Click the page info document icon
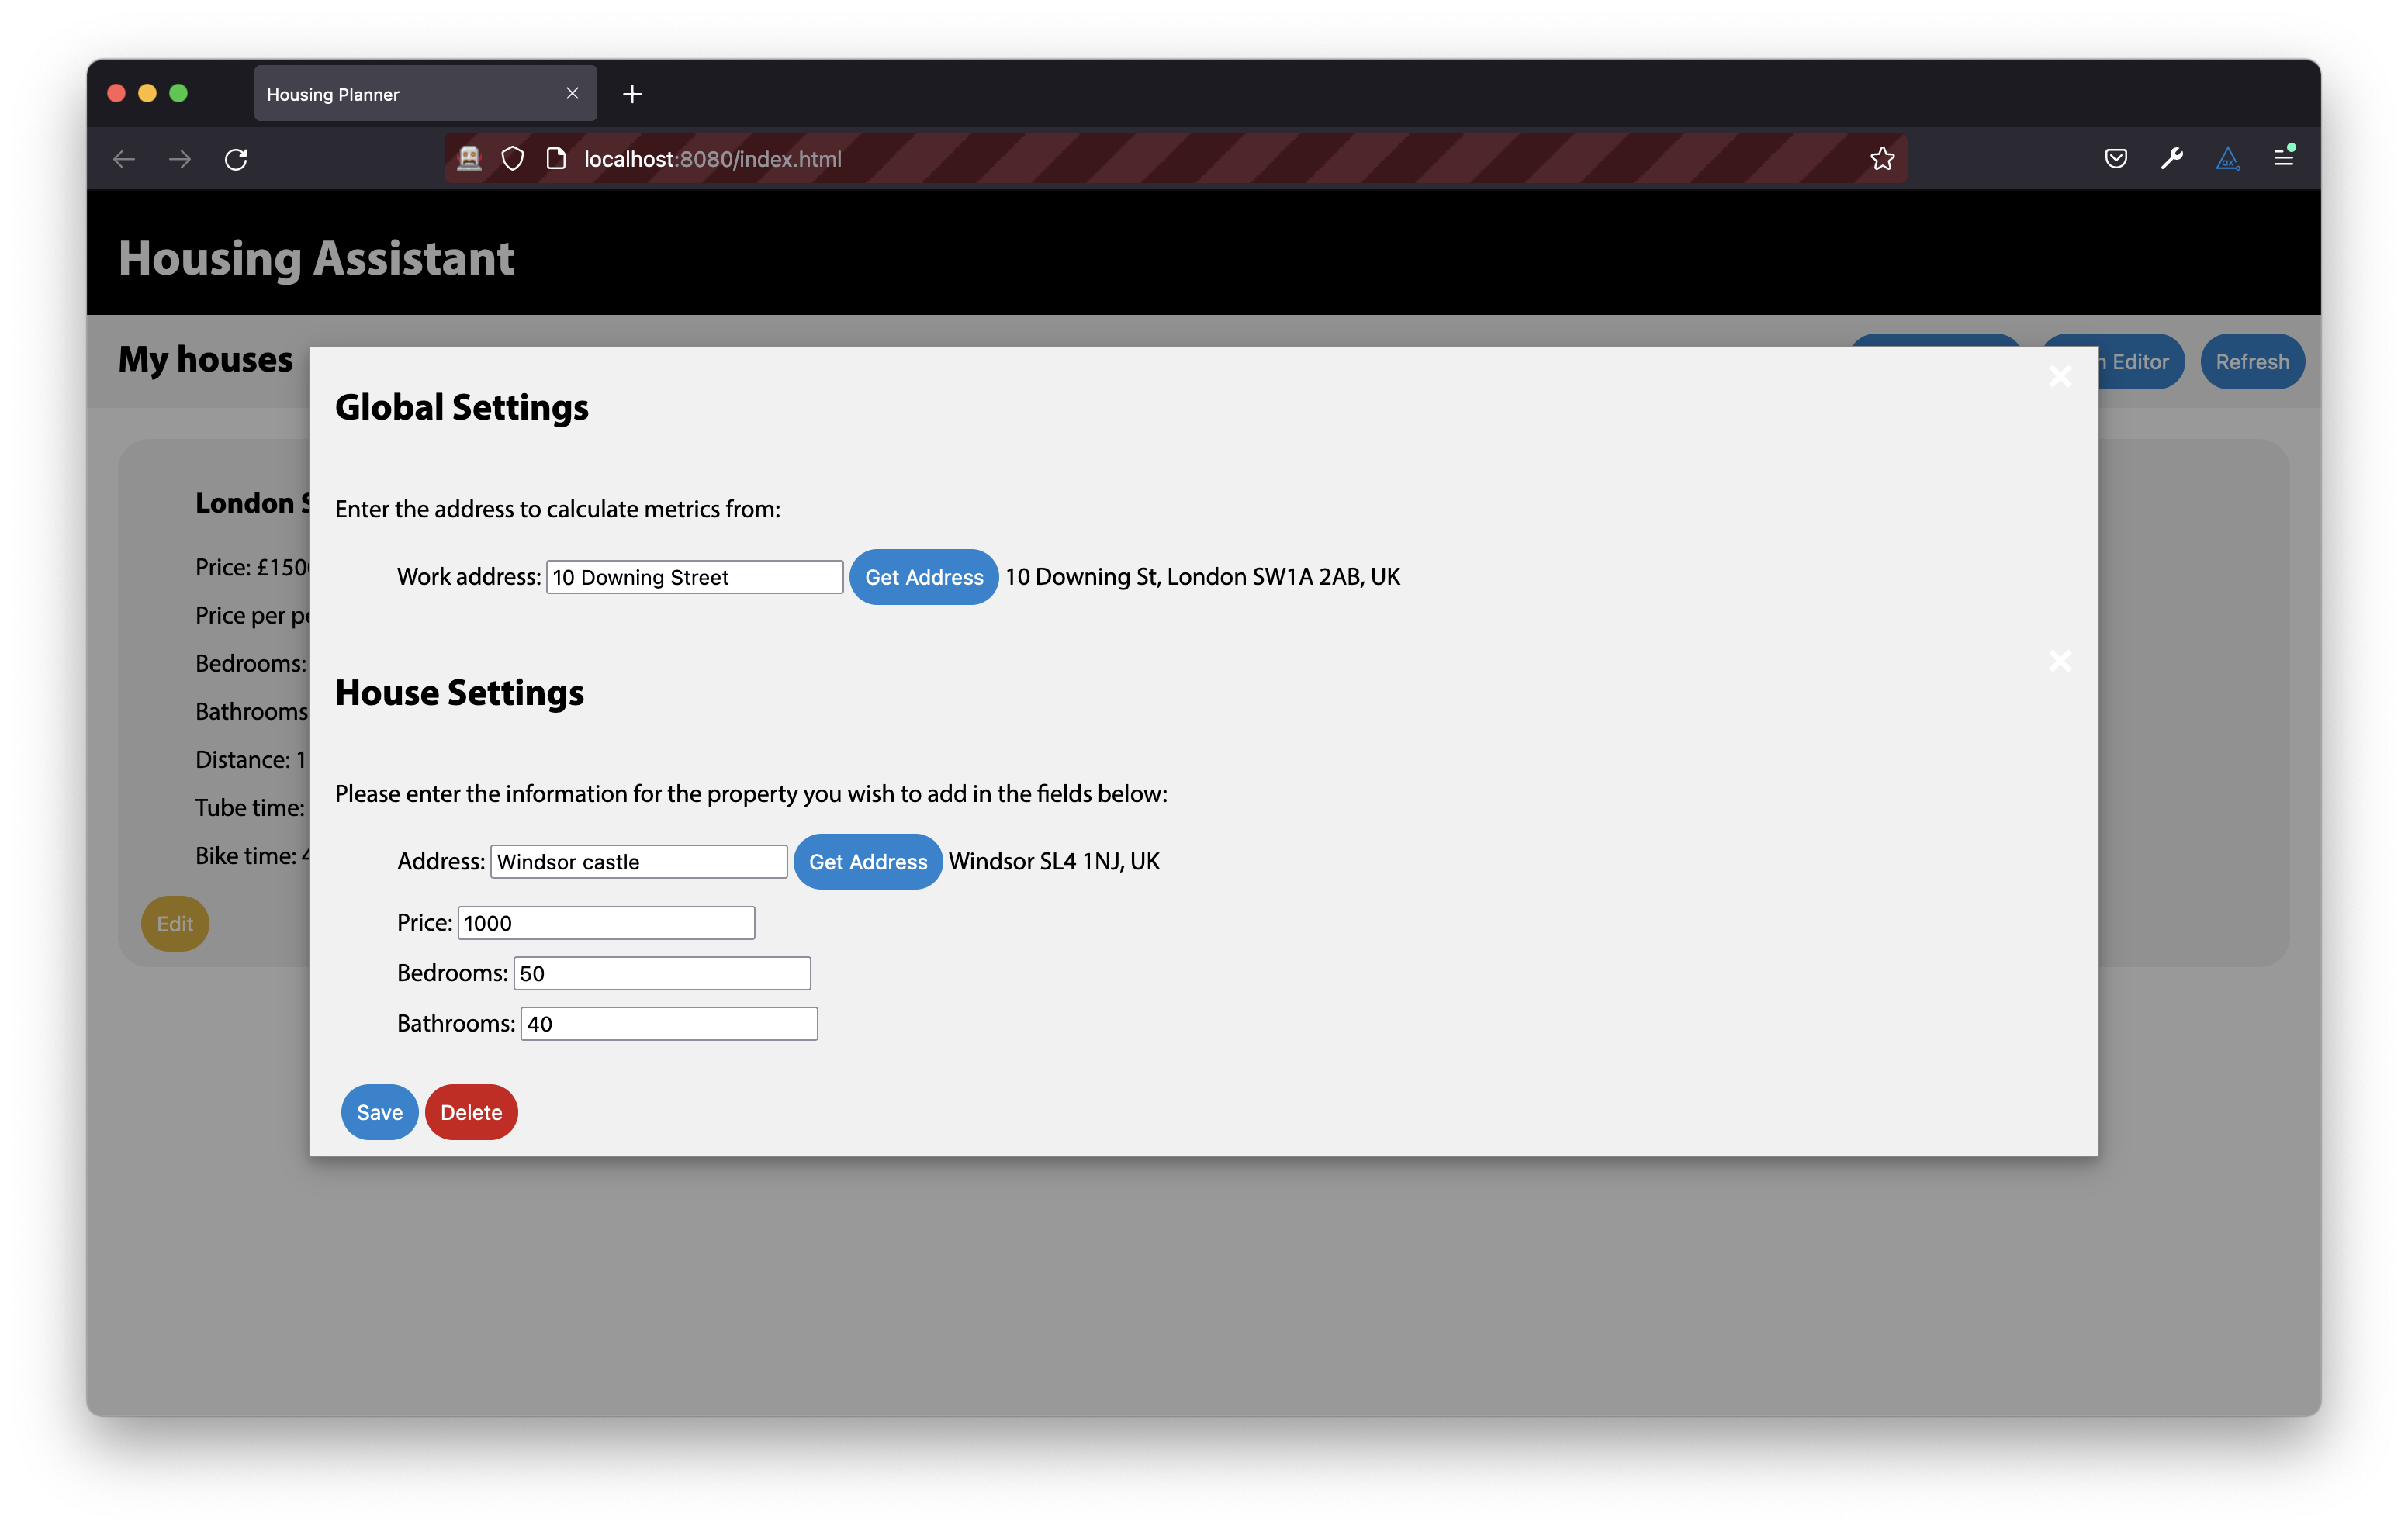The height and width of the screenshot is (1531, 2408). click(x=556, y=158)
